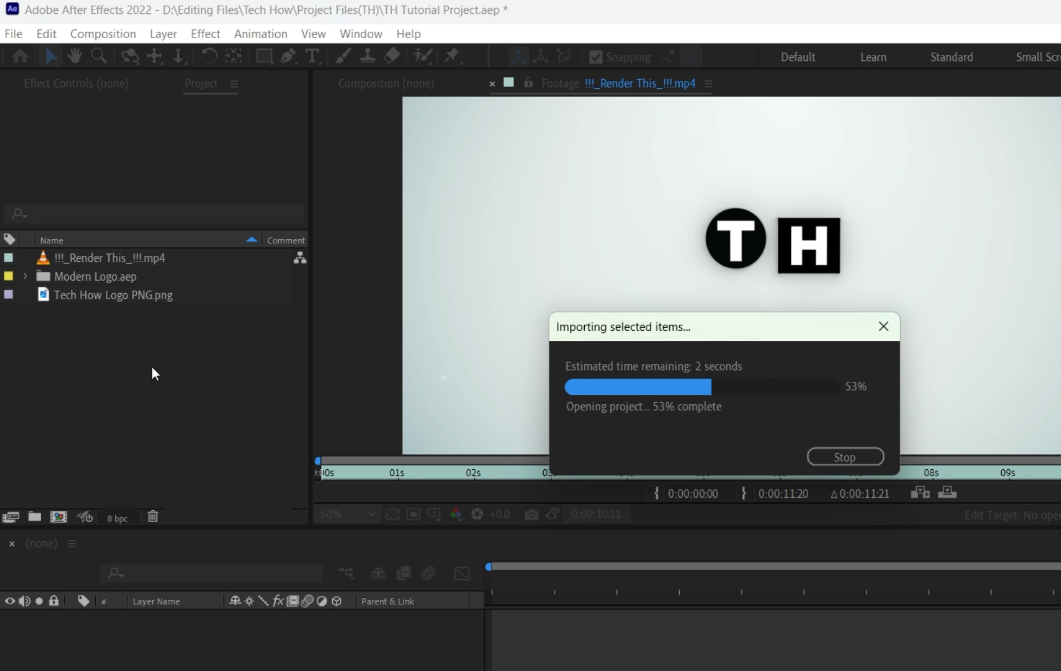This screenshot has height=671, width=1061.
Task: Switch to the Learn workspace
Action: pyautogui.click(x=873, y=57)
